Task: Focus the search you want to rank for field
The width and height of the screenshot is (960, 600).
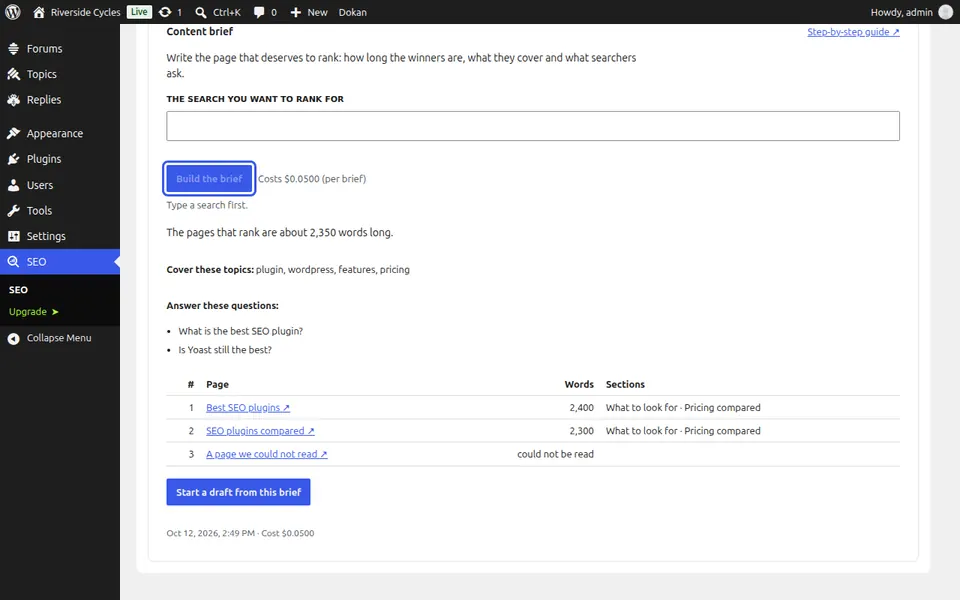Action: (533, 126)
